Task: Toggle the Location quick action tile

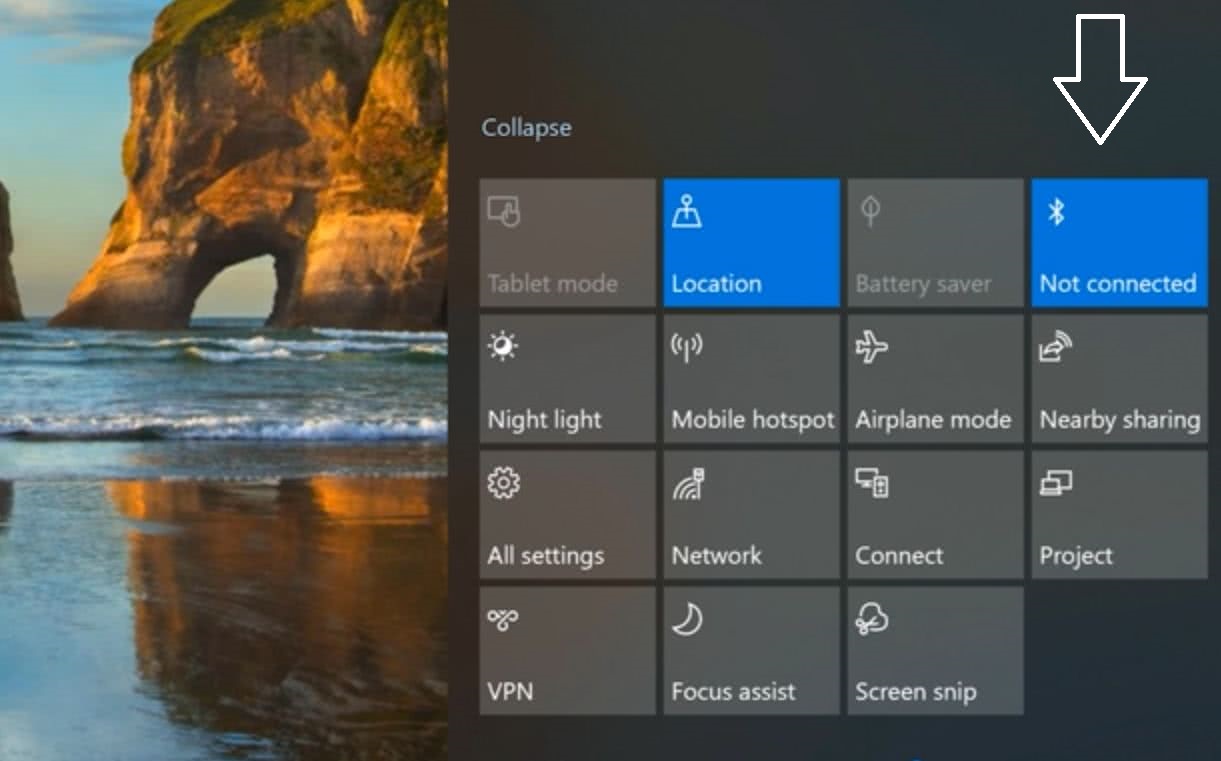Action: pyautogui.click(x=751, y=243)
